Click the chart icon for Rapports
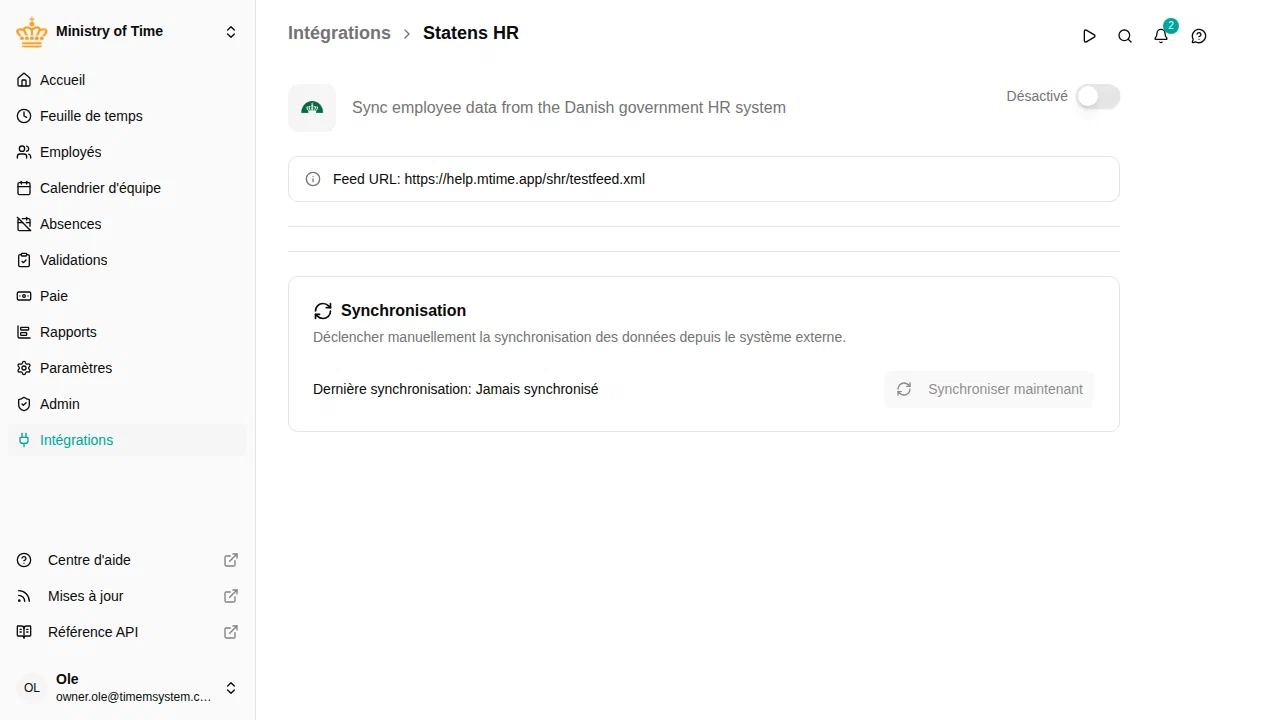The width and height of the screenshot is (1280, 720). pyautogui.click(x=24, y=332)
